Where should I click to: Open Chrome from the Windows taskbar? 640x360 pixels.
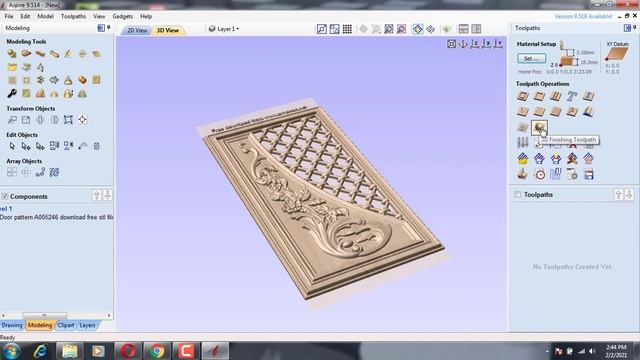[x=157, y=351]
